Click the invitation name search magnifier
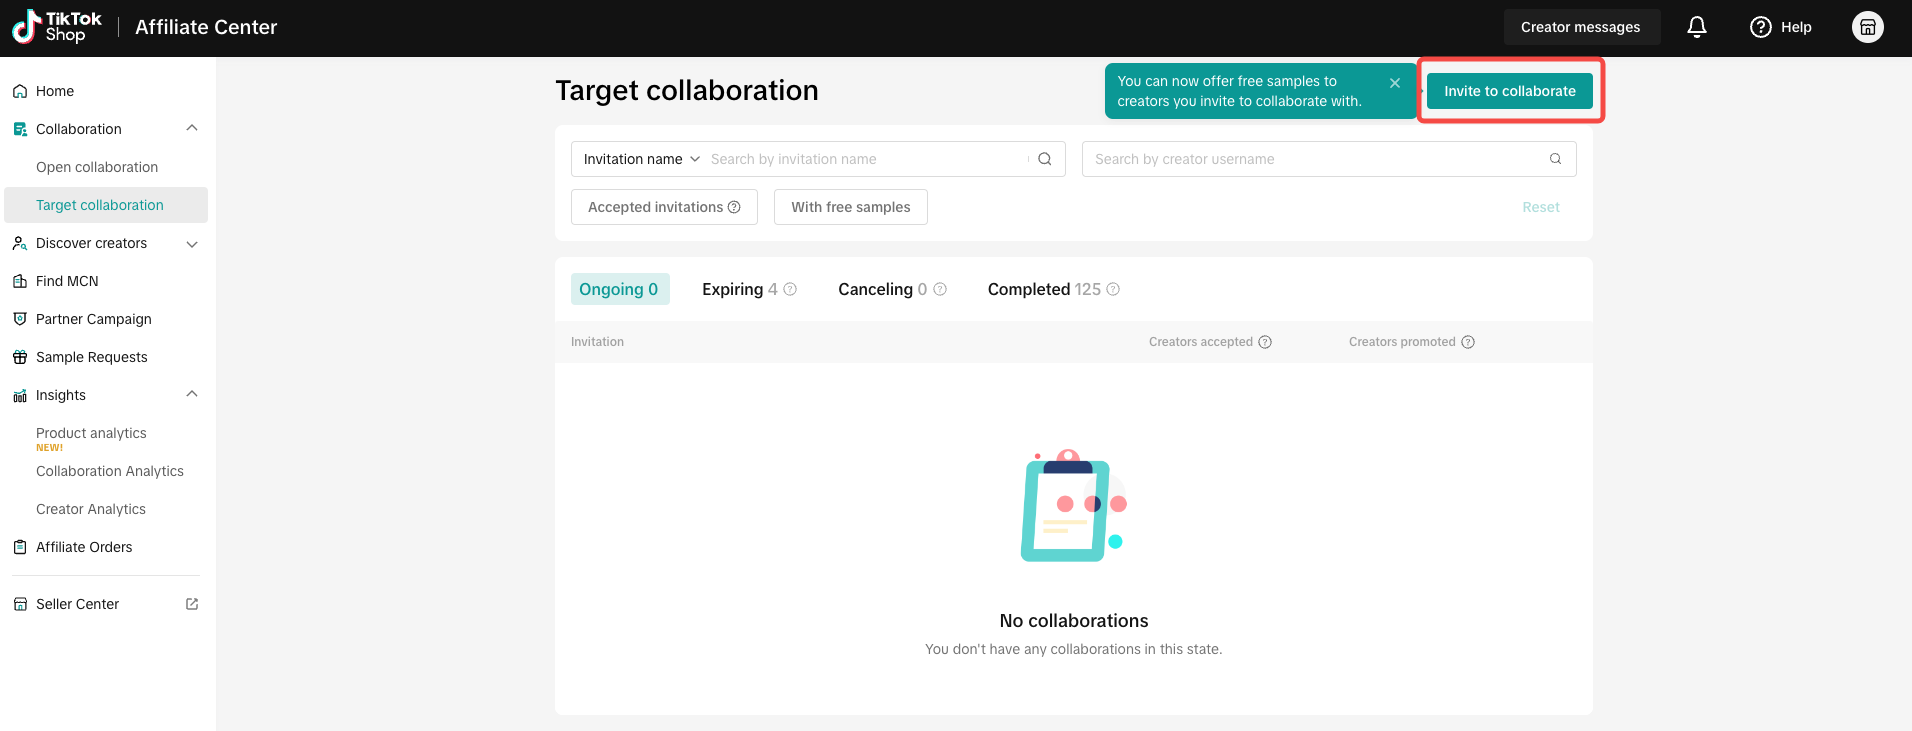Image resolution: width=1912 pixels, height=731 pixels. [x=1045, y=159]
